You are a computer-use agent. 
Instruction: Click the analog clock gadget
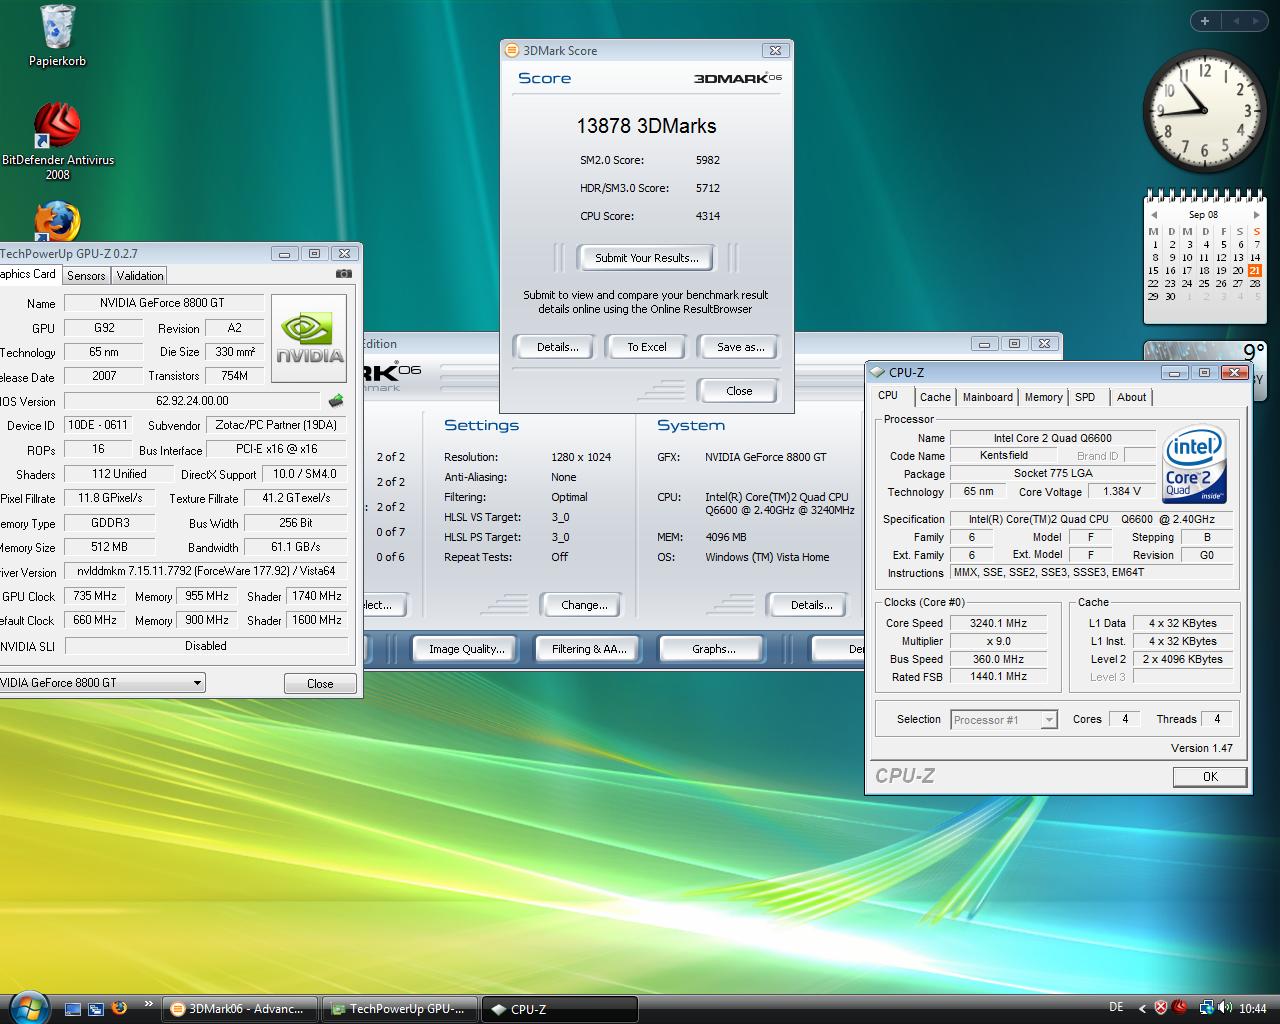(1203, 111)
